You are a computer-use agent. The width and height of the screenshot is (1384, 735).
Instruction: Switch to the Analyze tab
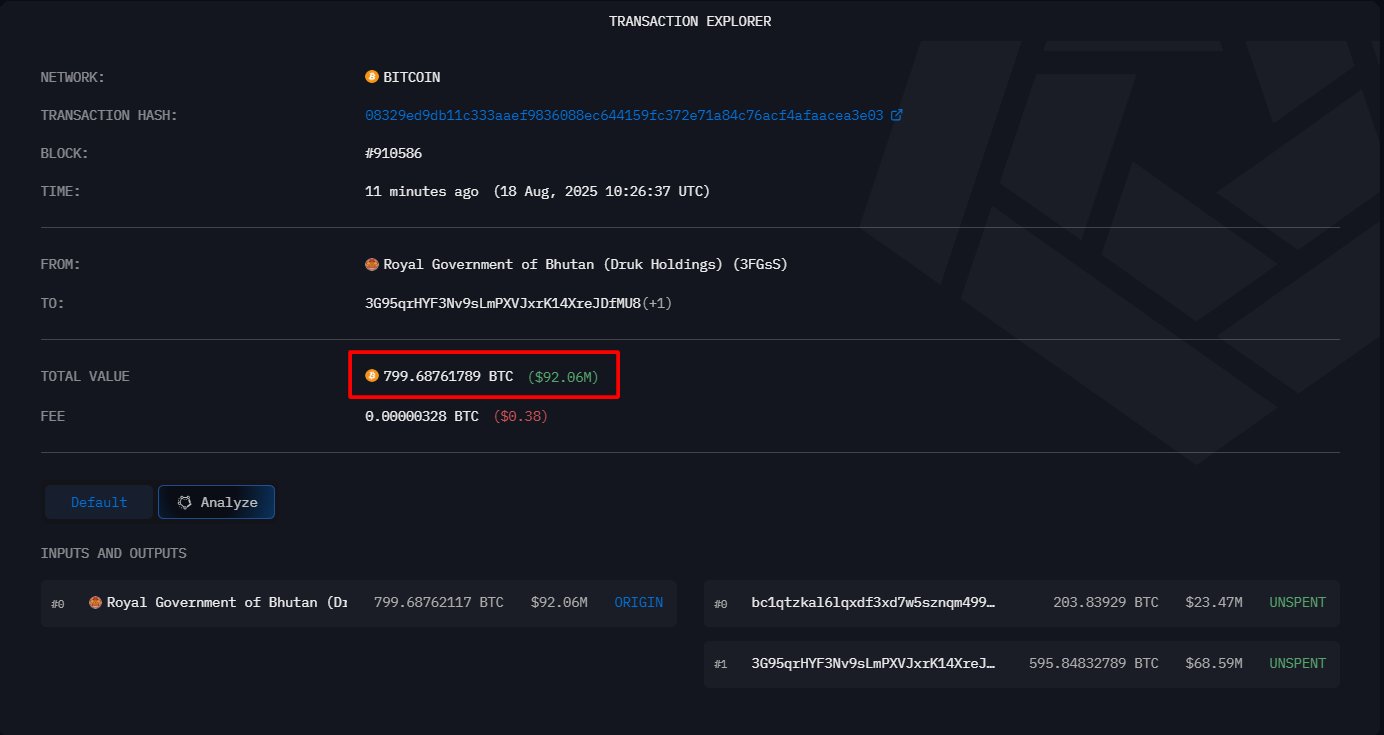tap(216, 501)
